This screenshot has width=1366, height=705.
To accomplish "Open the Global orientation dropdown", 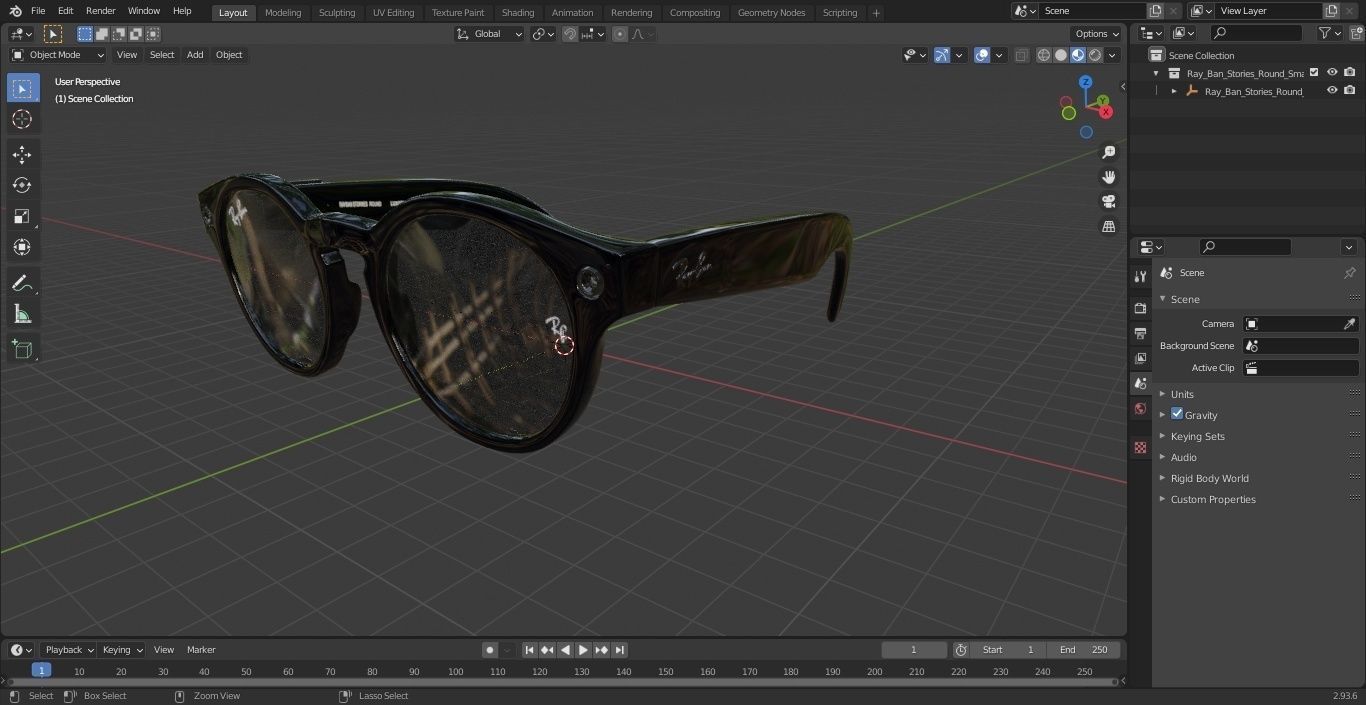I will point(489,34).
